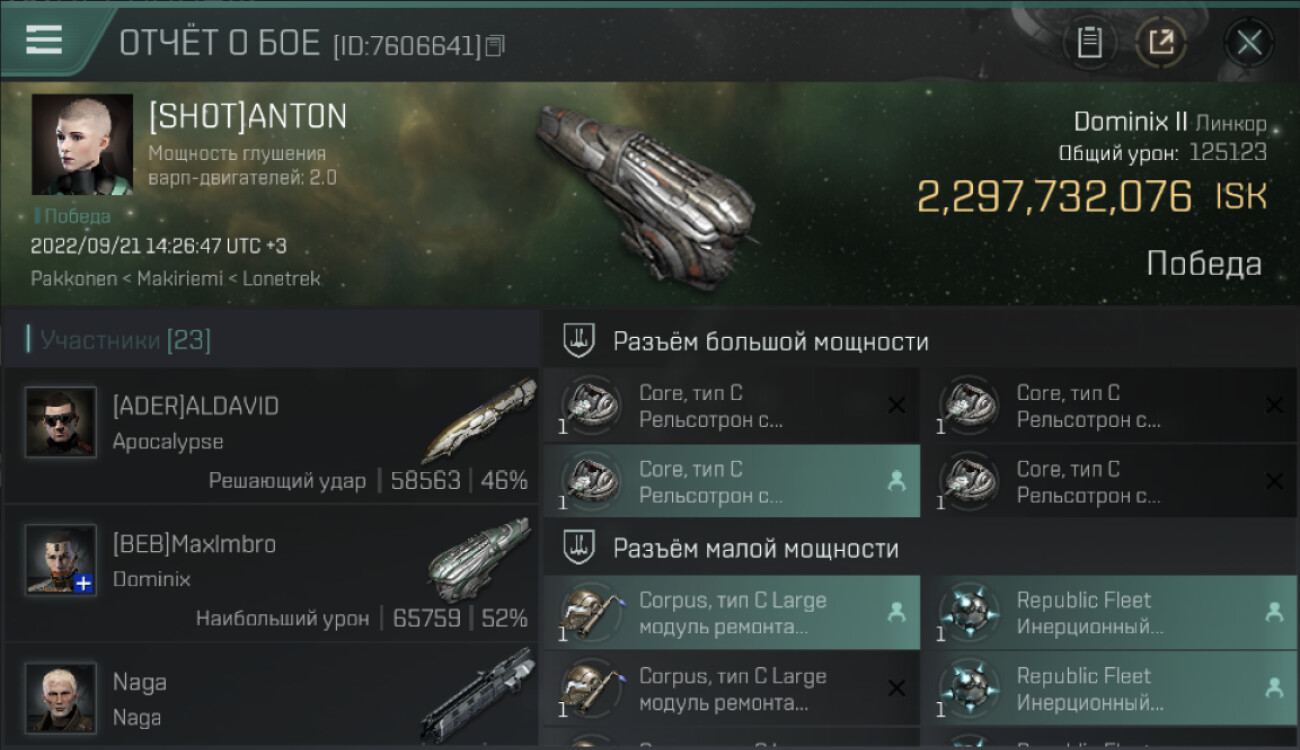Close the battle report window
Viewport: 1300px width, 750px height.
point(1249,42)
